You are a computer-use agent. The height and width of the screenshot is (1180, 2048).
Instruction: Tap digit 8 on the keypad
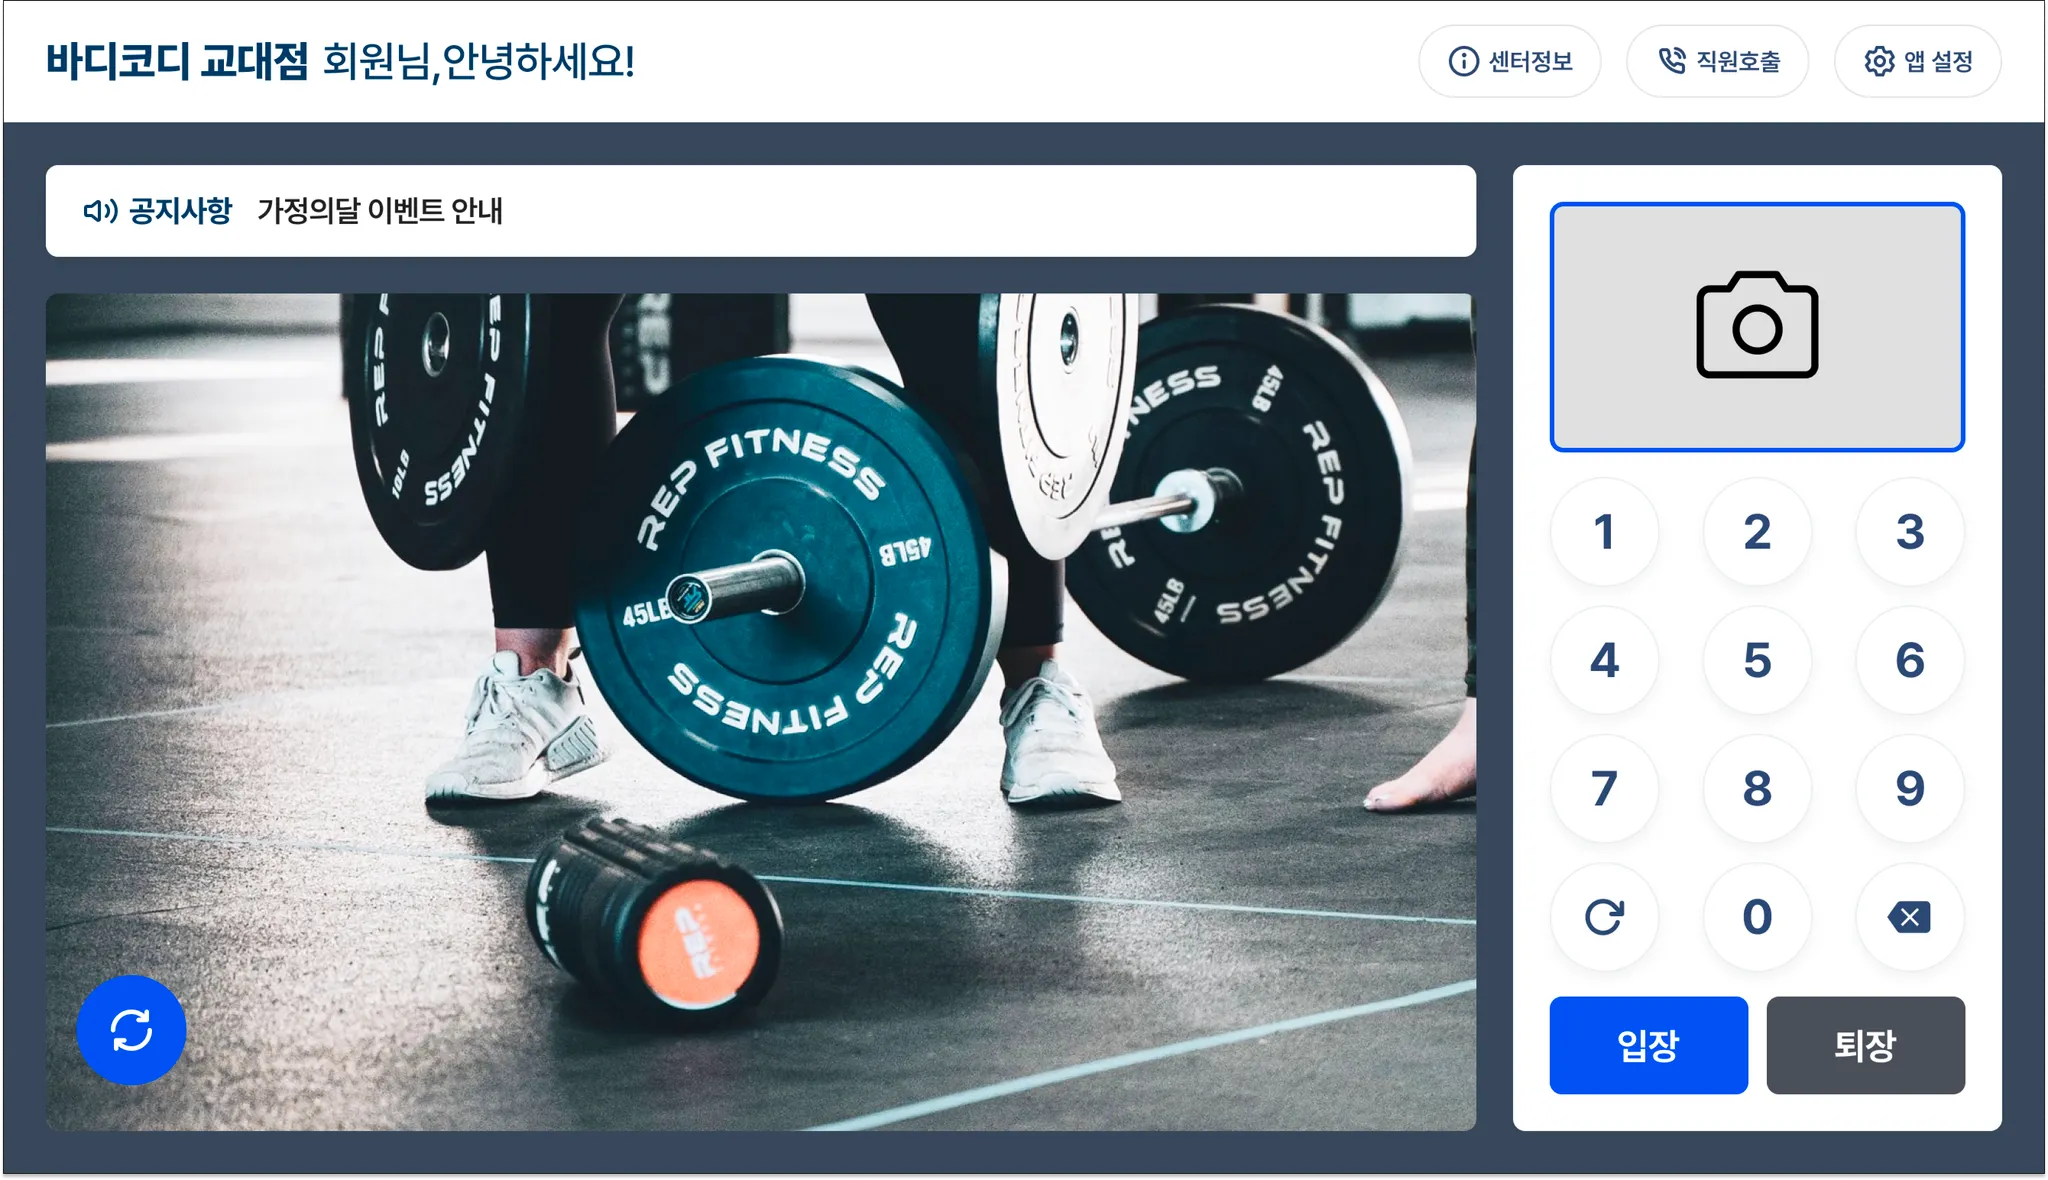point(1757,788)
